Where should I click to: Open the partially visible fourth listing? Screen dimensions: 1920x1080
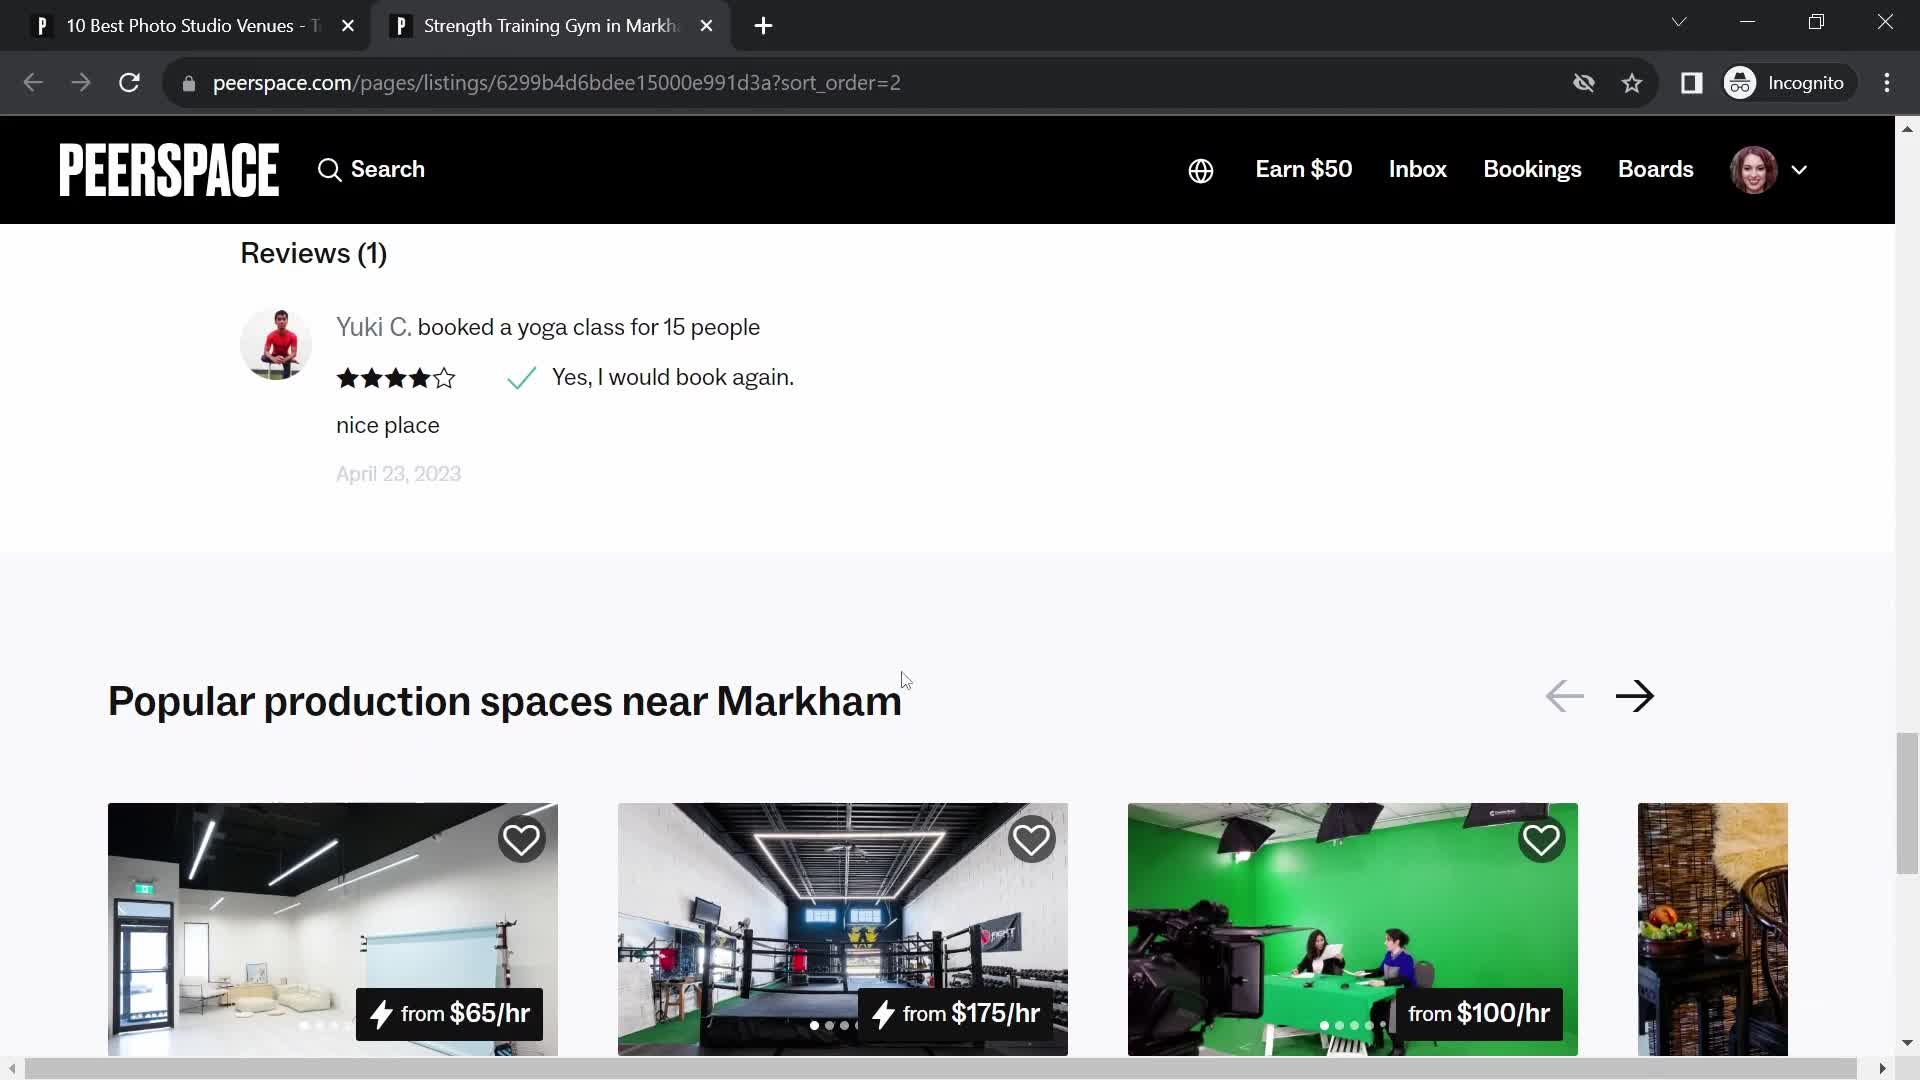click(1712, 929)
